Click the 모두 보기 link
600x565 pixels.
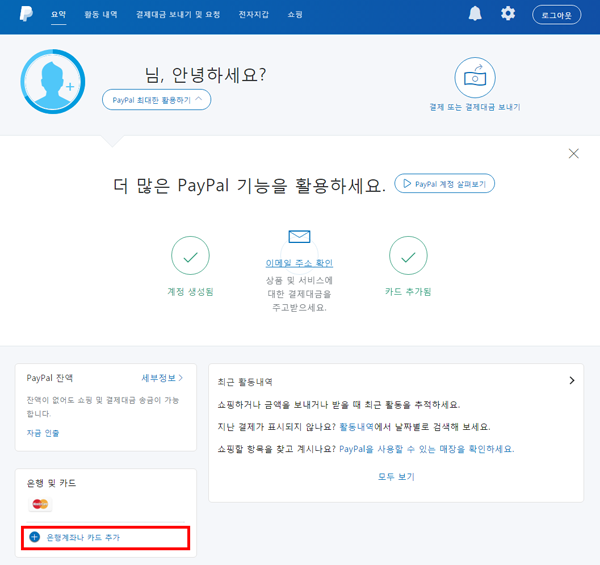[396, 477]
